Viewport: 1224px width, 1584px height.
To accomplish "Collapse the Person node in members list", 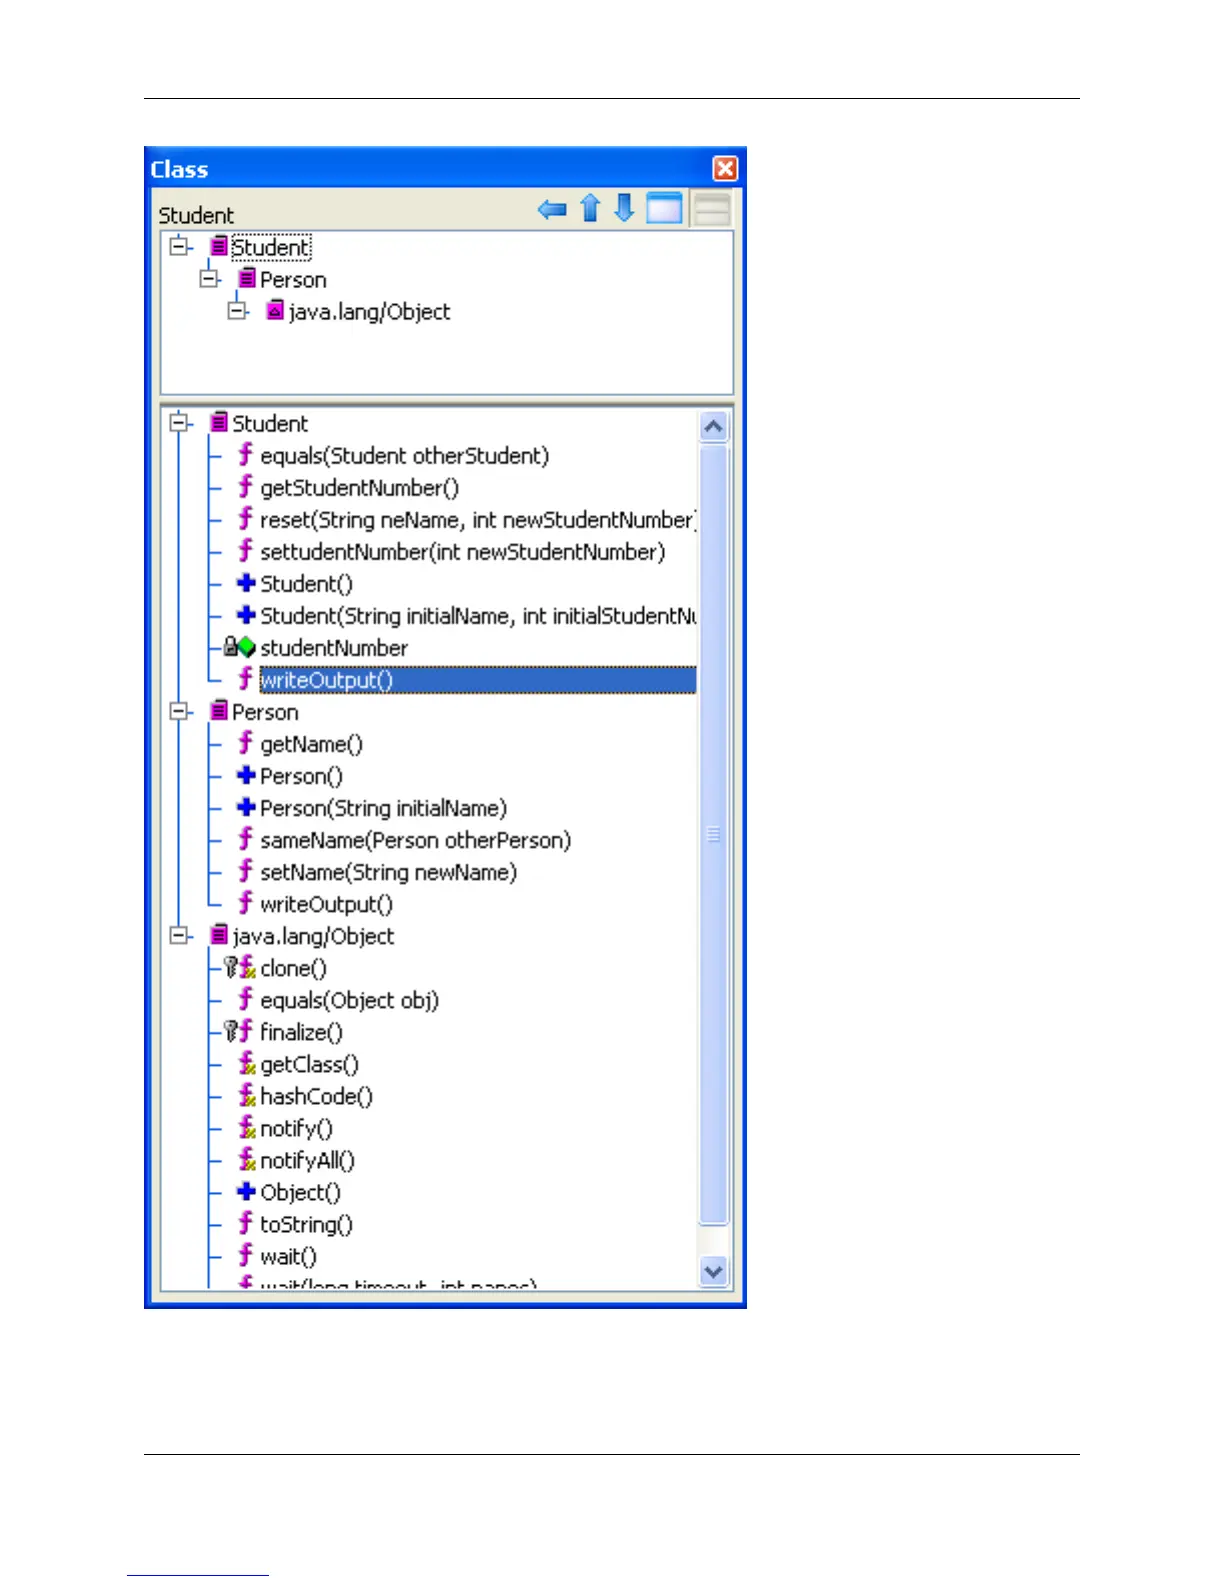I will click(180, 711).
